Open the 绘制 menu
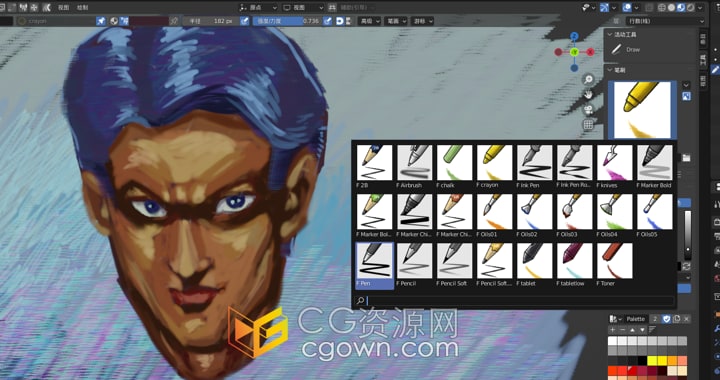The image size is (720, 380). tap(82, 8)
